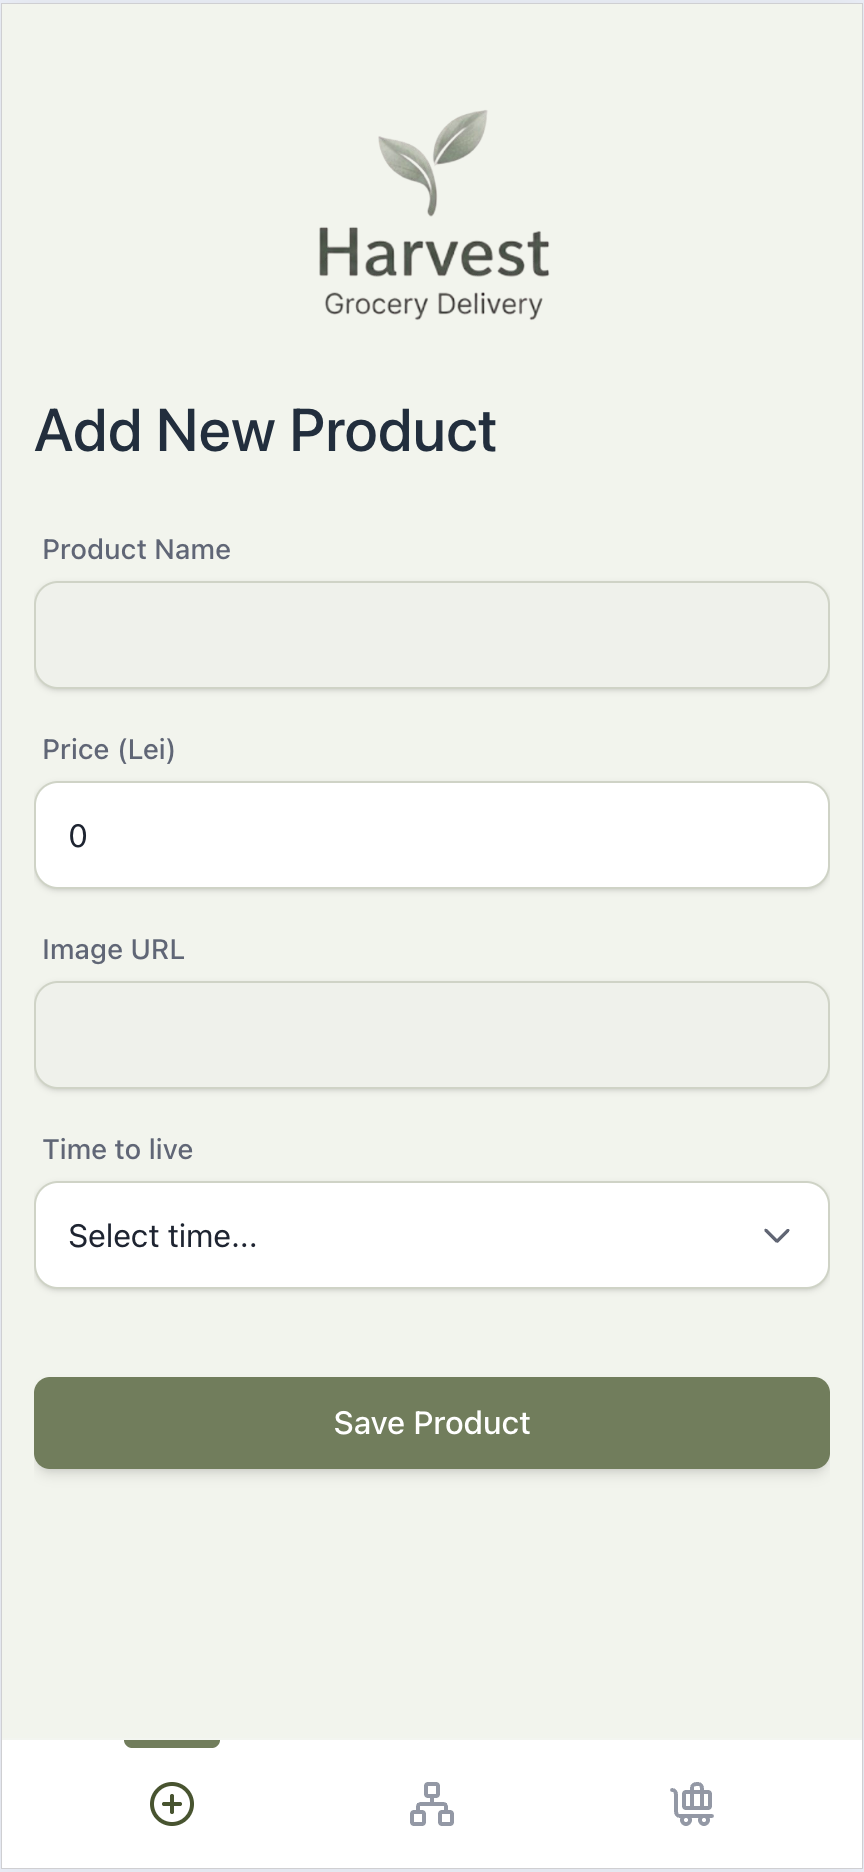Click the Time to live label
864x1872 pixels.
click(118, 1149)
